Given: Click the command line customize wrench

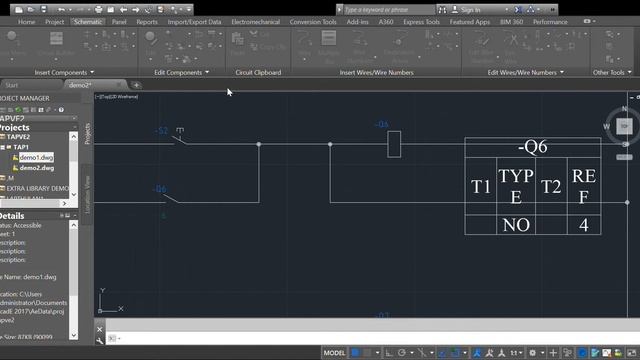Looking at the screenshot, I should click(x=100, y=341).
